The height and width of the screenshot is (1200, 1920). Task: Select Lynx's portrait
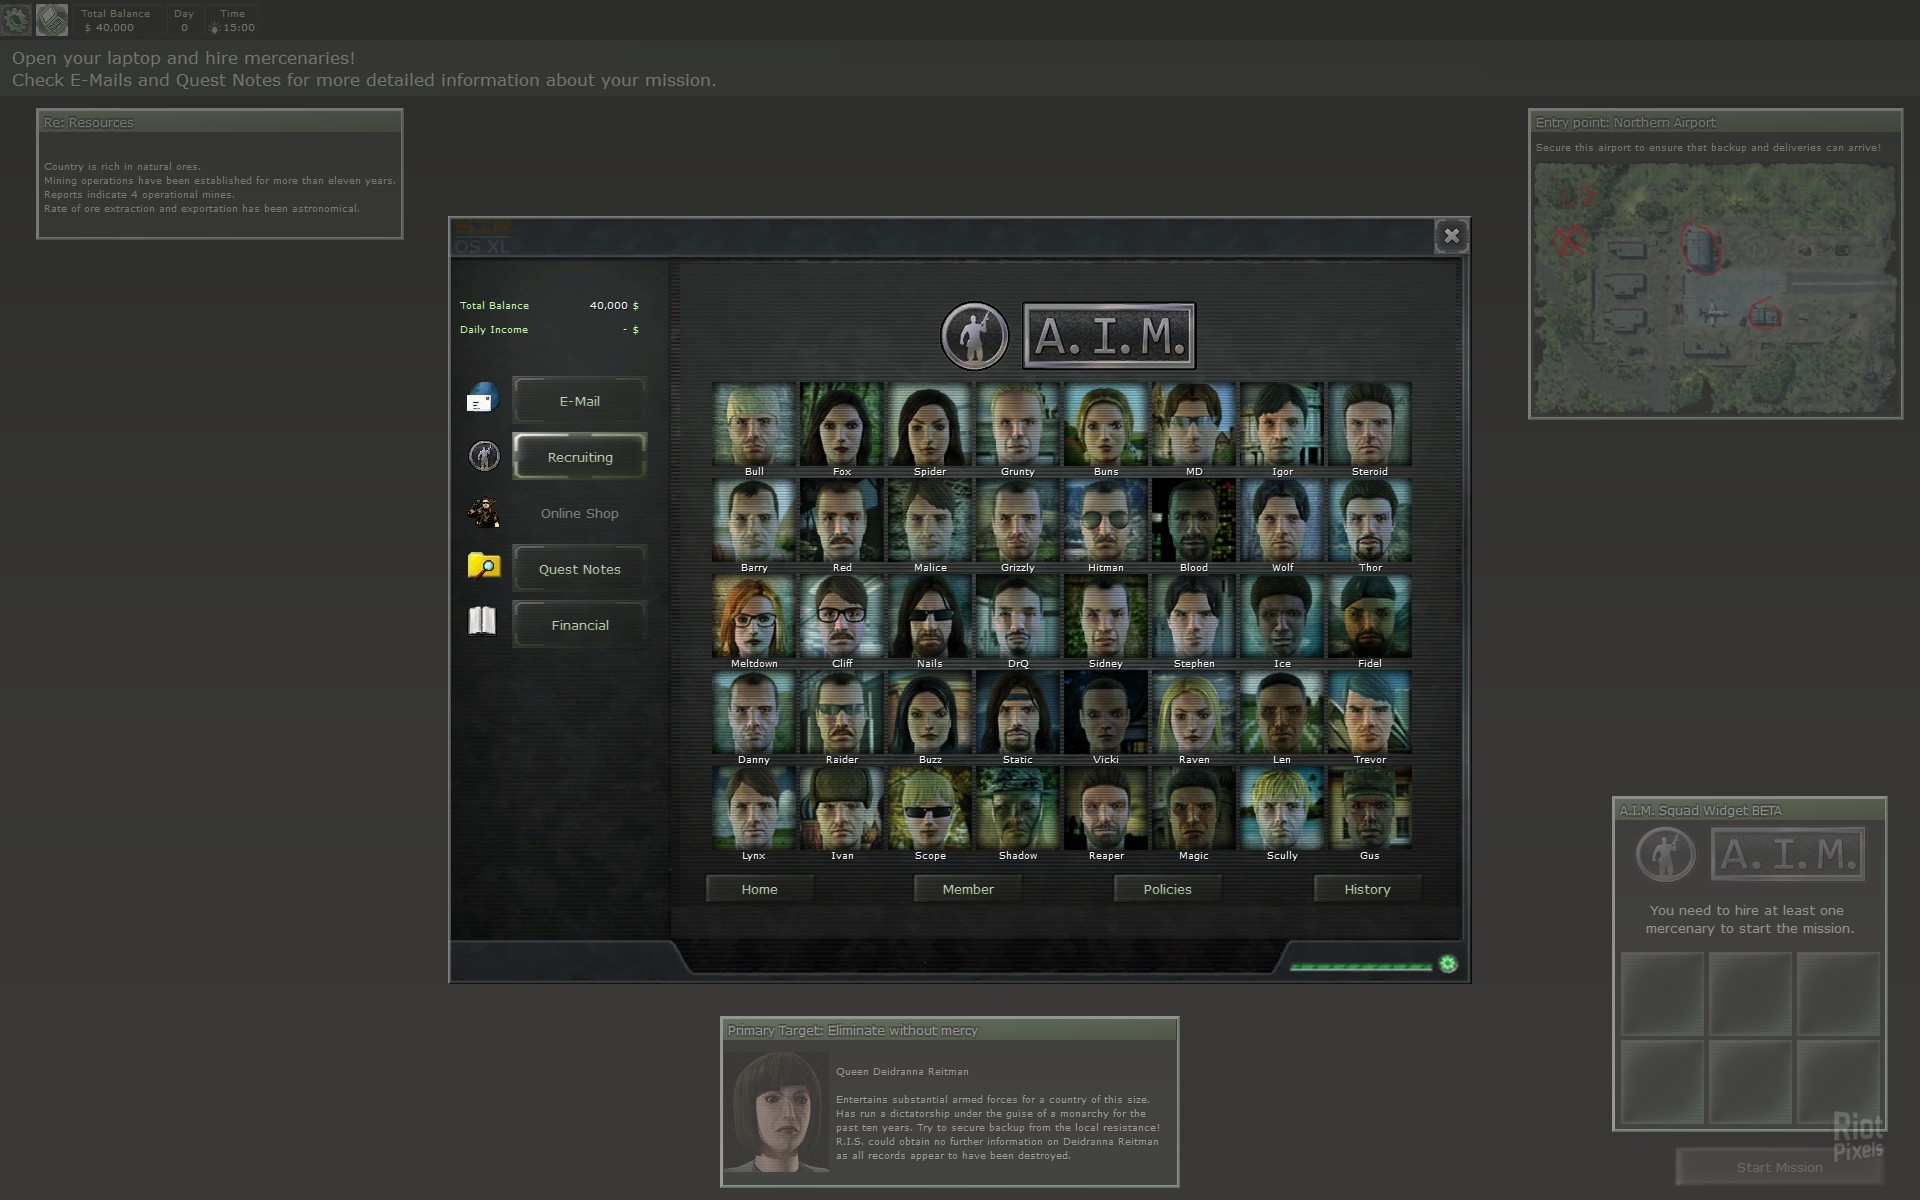pos(754,808)
